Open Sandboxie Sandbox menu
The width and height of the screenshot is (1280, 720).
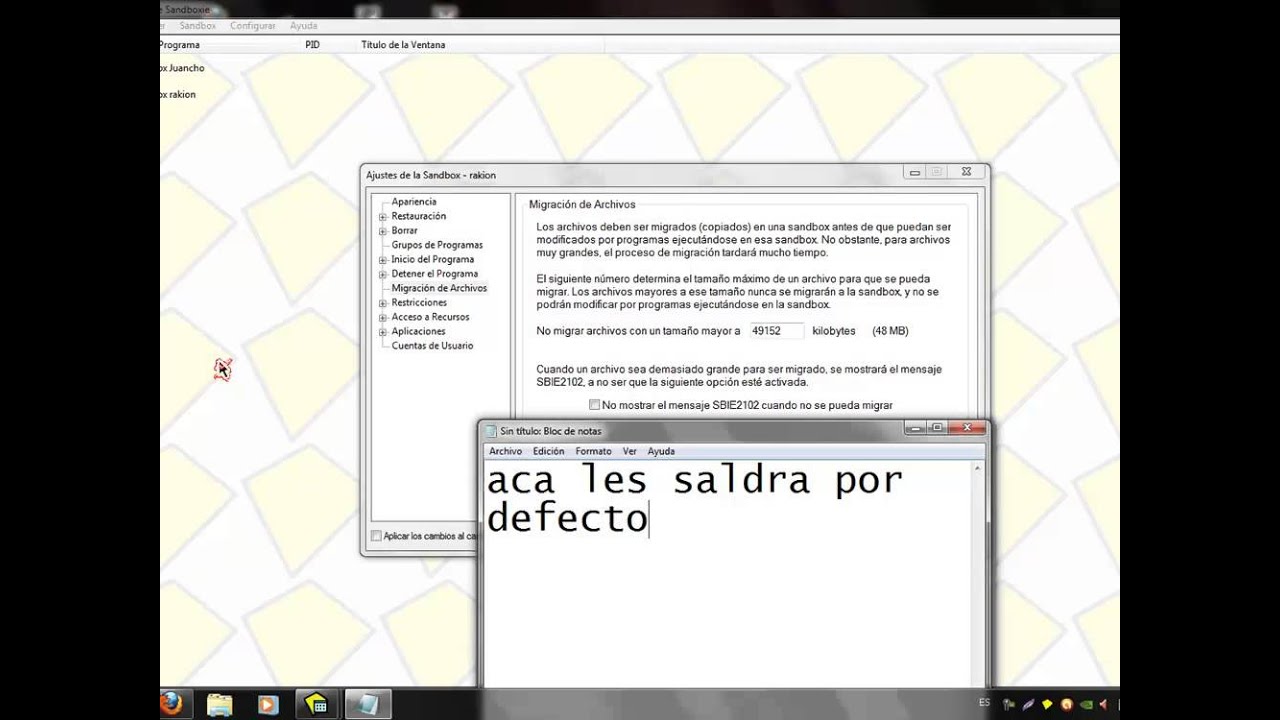click(197, 25)
